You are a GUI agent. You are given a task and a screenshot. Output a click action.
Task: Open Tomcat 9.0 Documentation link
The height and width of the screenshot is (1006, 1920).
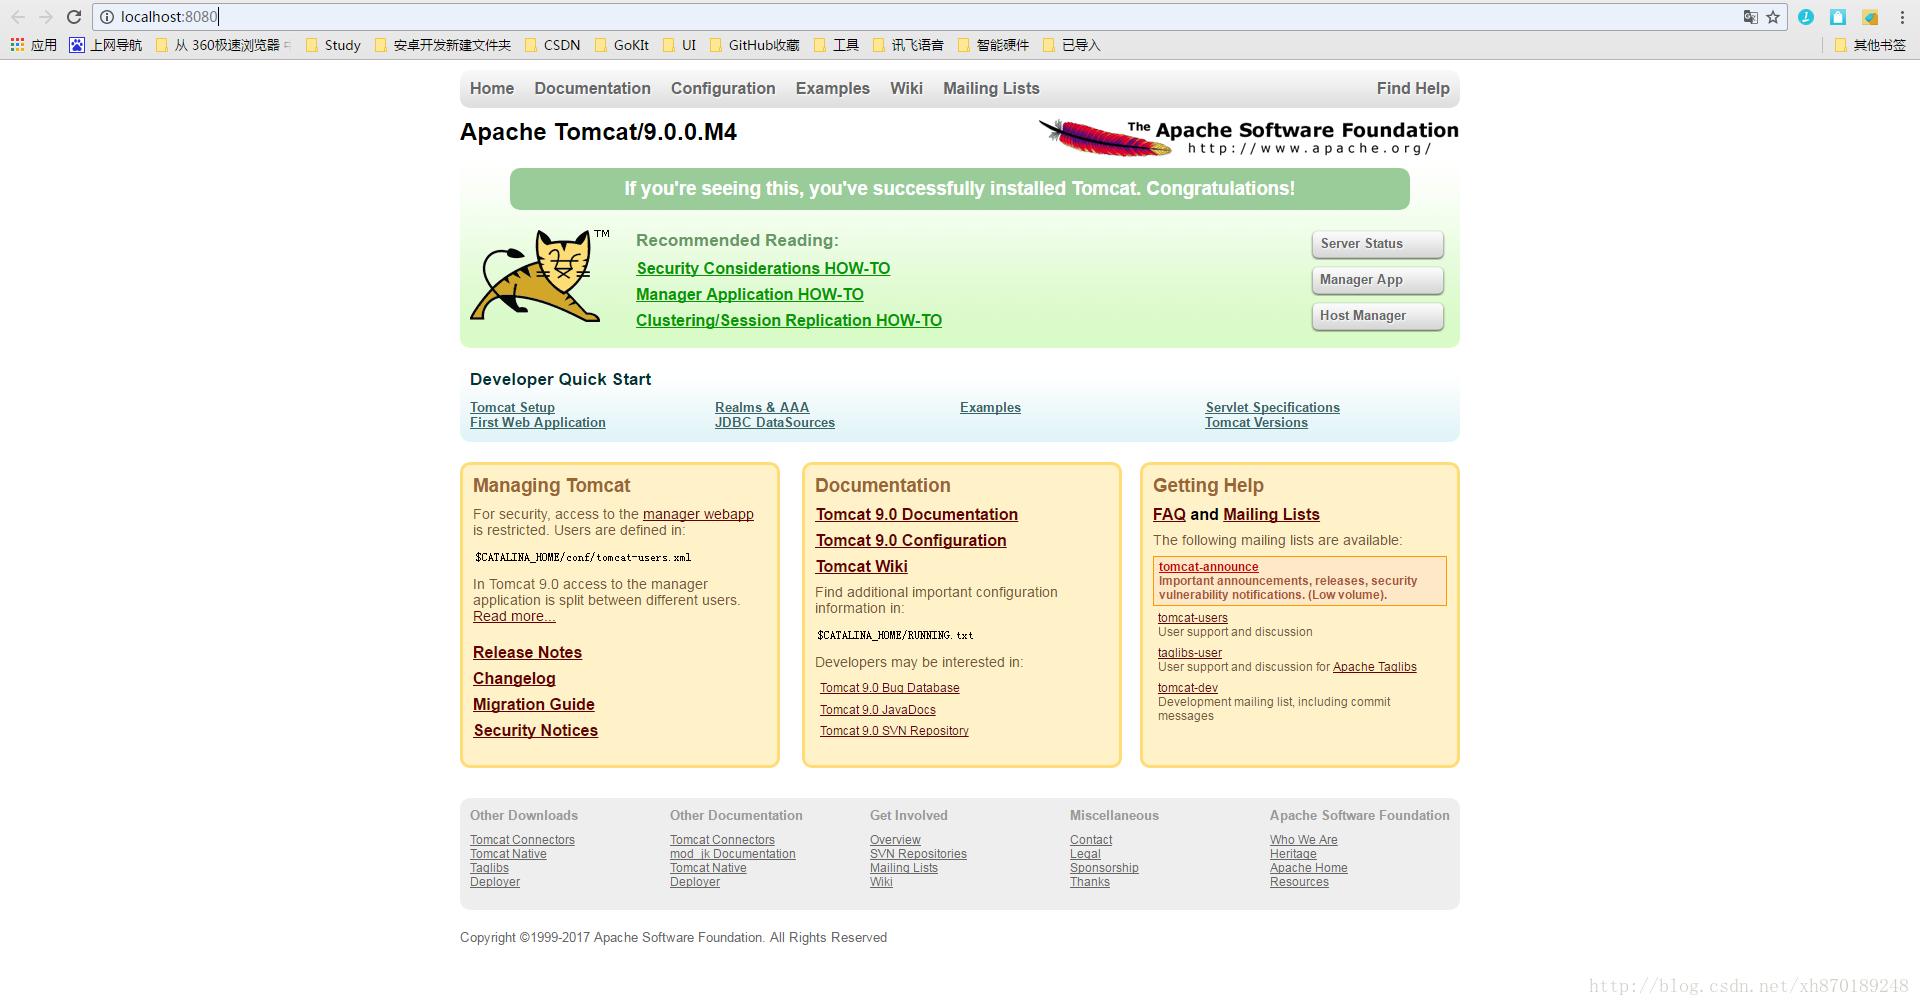click(x=916, y=514)
